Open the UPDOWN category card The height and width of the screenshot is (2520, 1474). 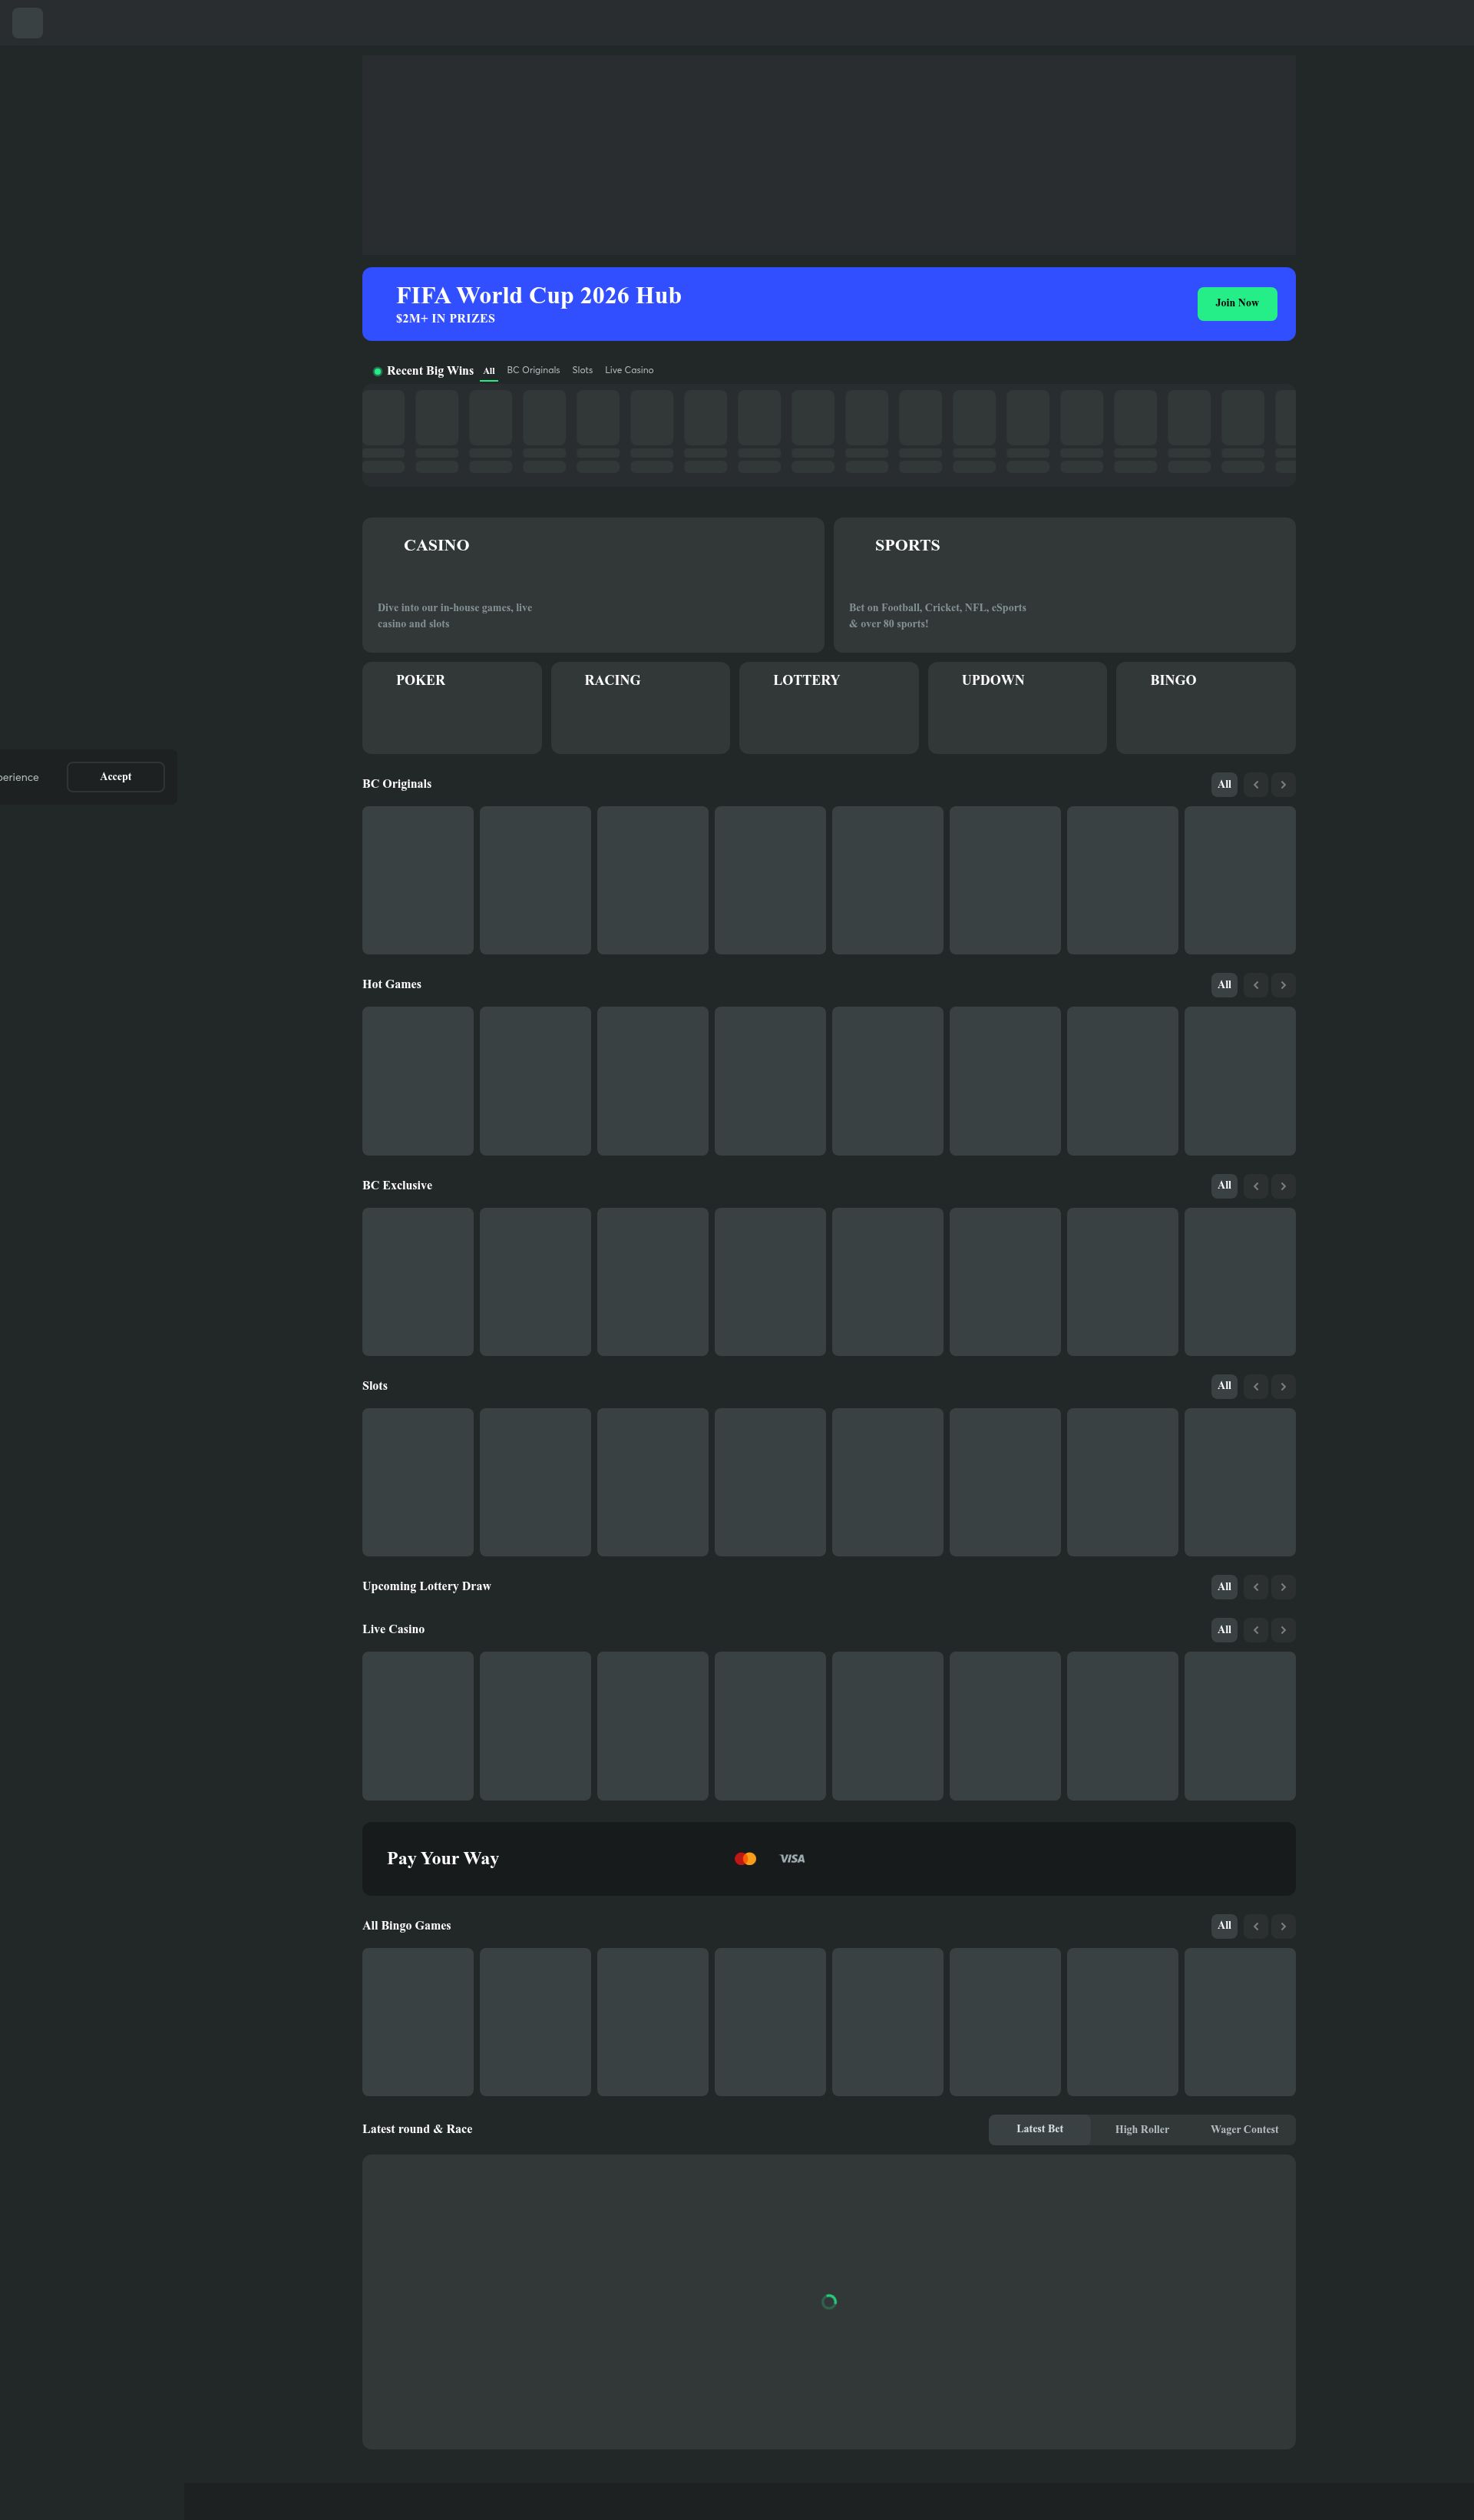1017,708
